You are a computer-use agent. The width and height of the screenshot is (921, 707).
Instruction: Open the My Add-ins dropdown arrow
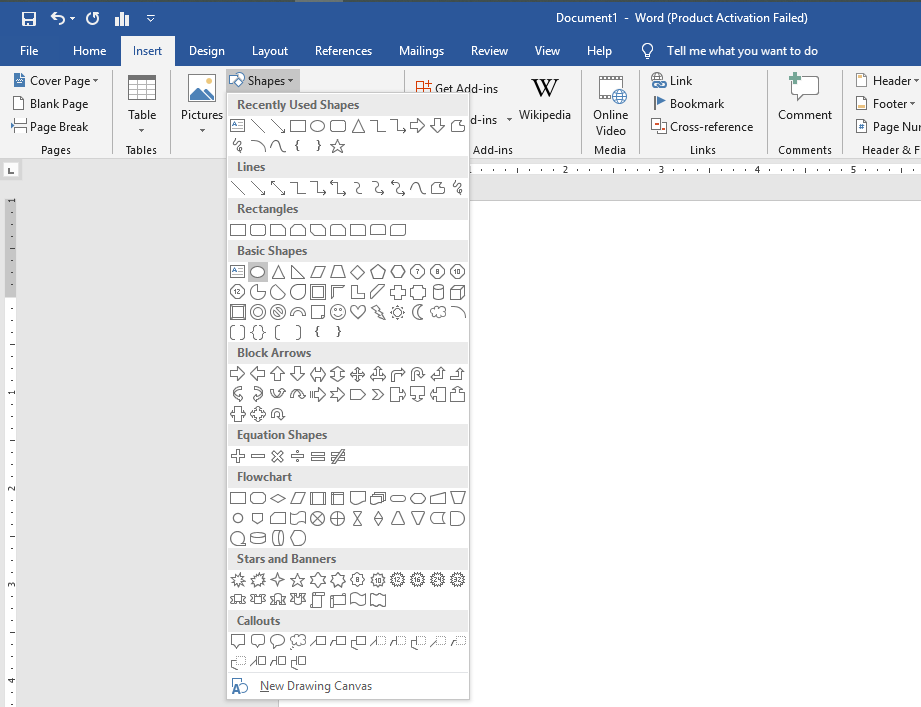click(509, 120)
